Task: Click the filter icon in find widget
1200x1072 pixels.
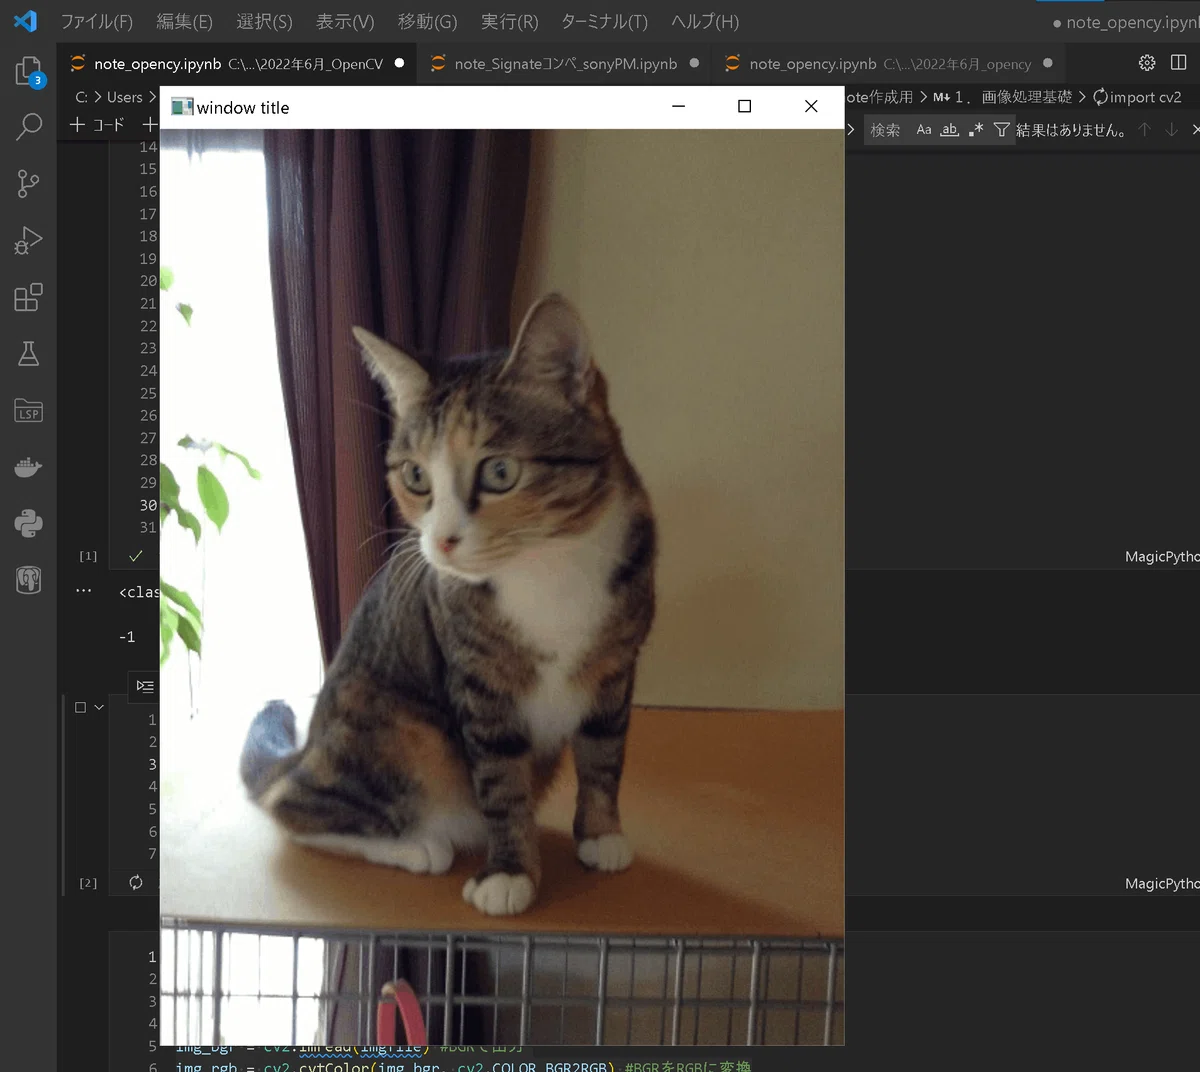Action: point(1001,129)
